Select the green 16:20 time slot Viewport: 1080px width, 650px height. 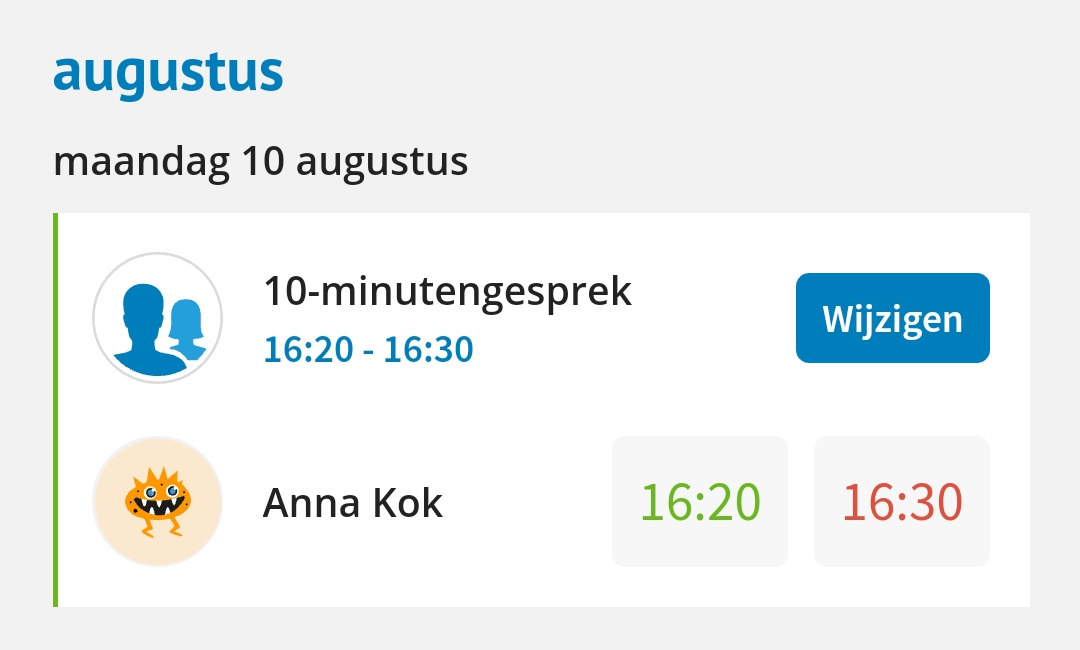click(x=700, y=501)
